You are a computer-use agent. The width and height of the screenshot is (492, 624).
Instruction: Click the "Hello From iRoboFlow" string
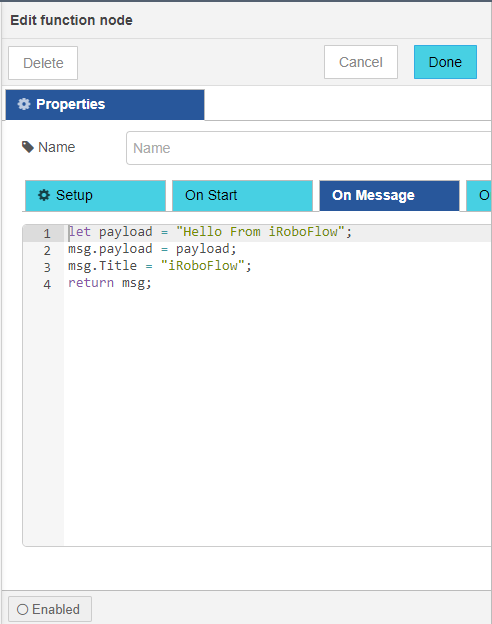point(260,232)
